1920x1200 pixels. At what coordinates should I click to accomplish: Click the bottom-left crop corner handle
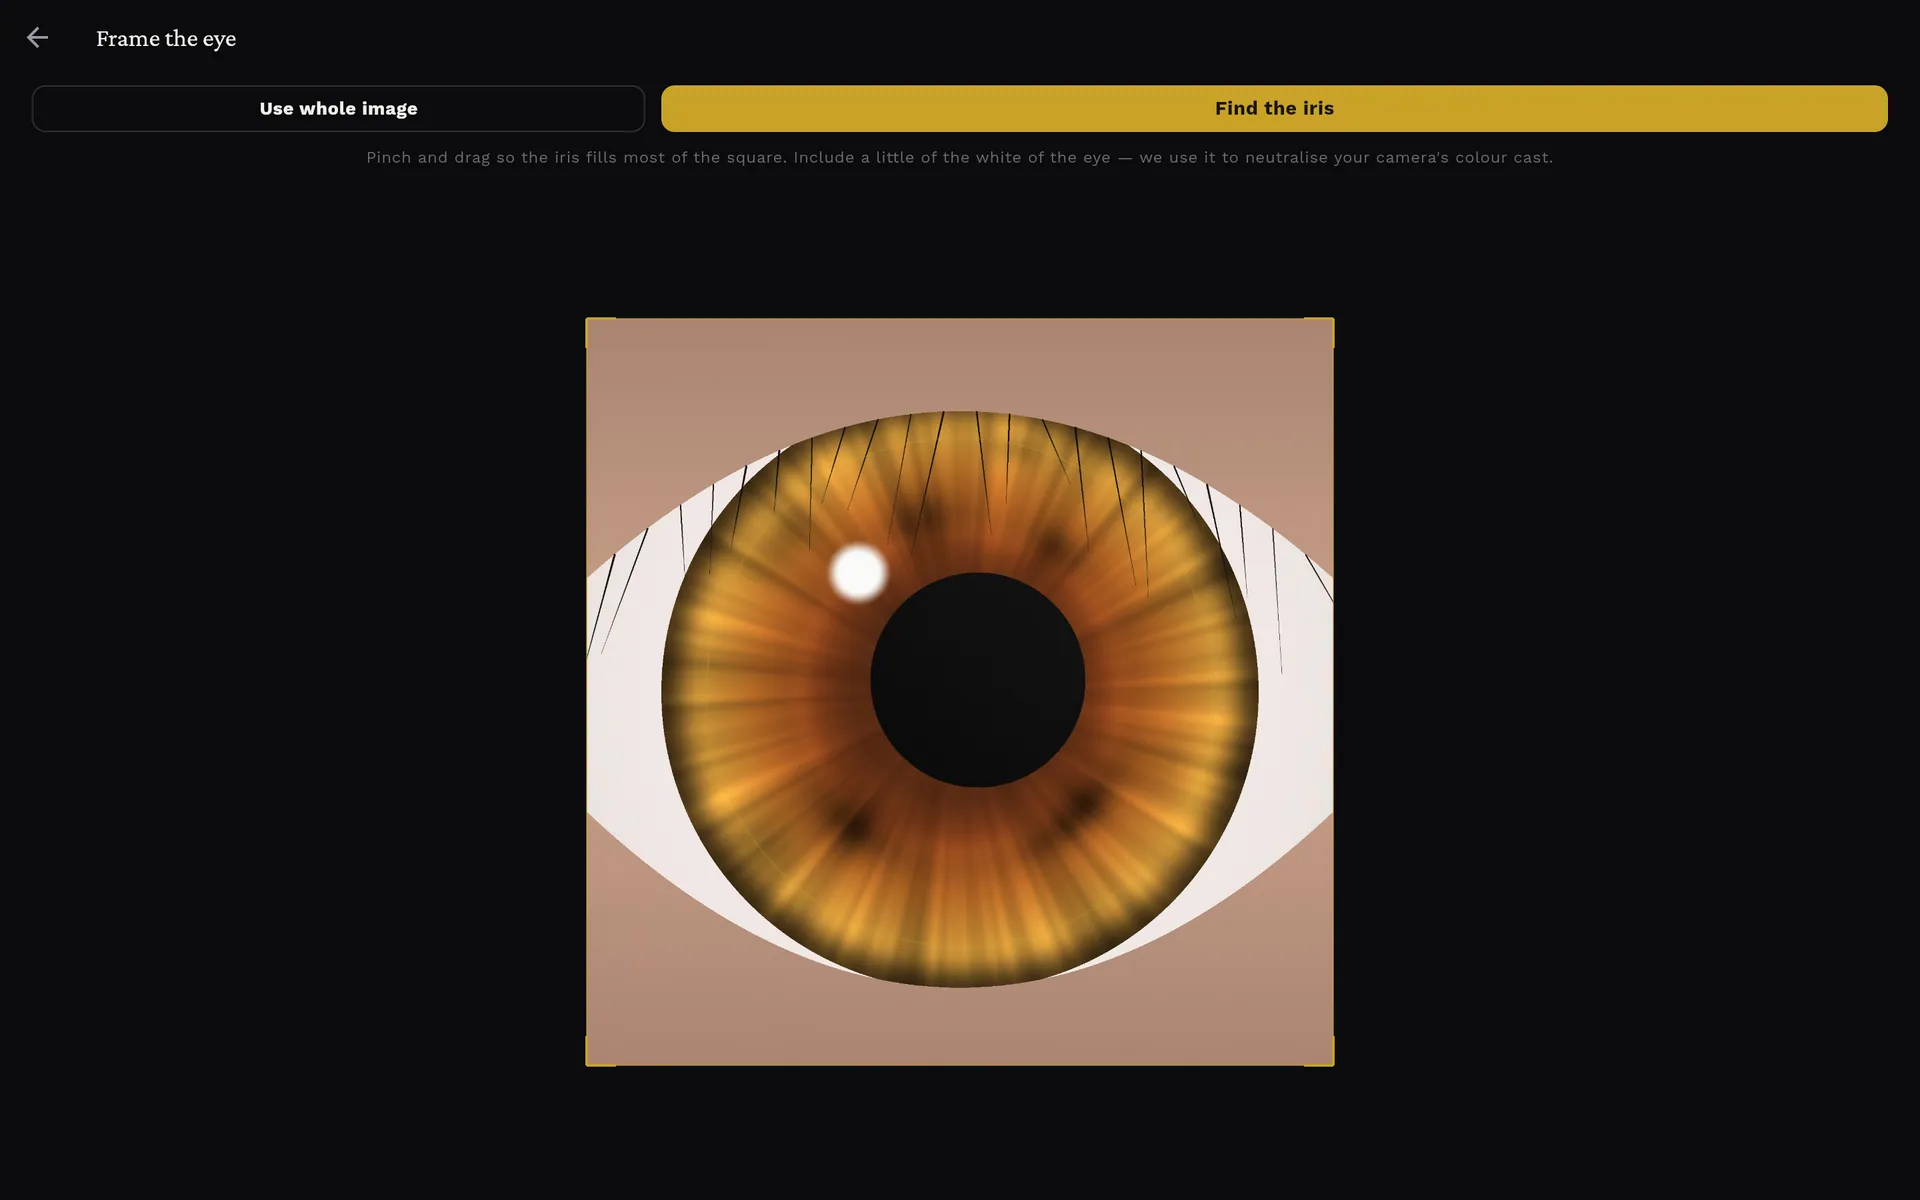[600, 1051]
